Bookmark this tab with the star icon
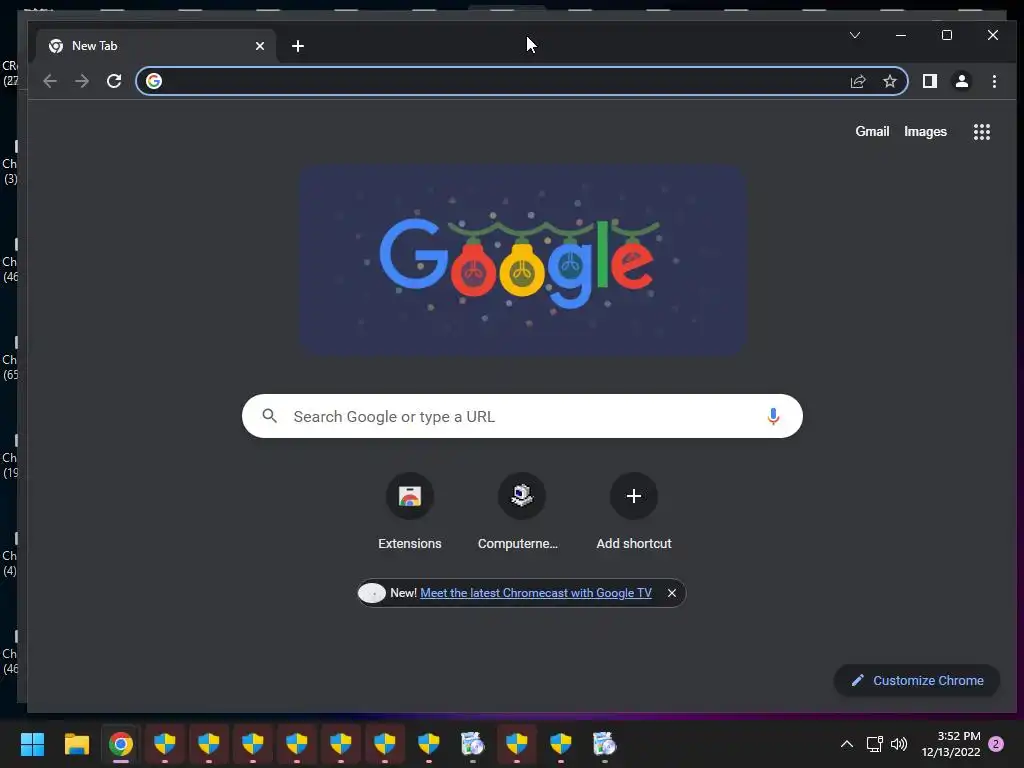This screenshot has width=1024, height=768. click(x=889, y=81)
